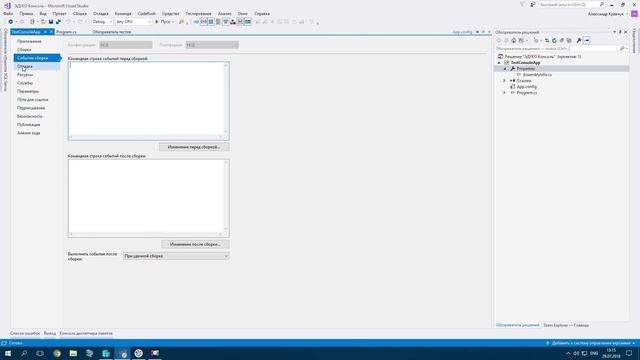Pin the Solution Explorer panel with the pin icon

[x=620, y=32]
